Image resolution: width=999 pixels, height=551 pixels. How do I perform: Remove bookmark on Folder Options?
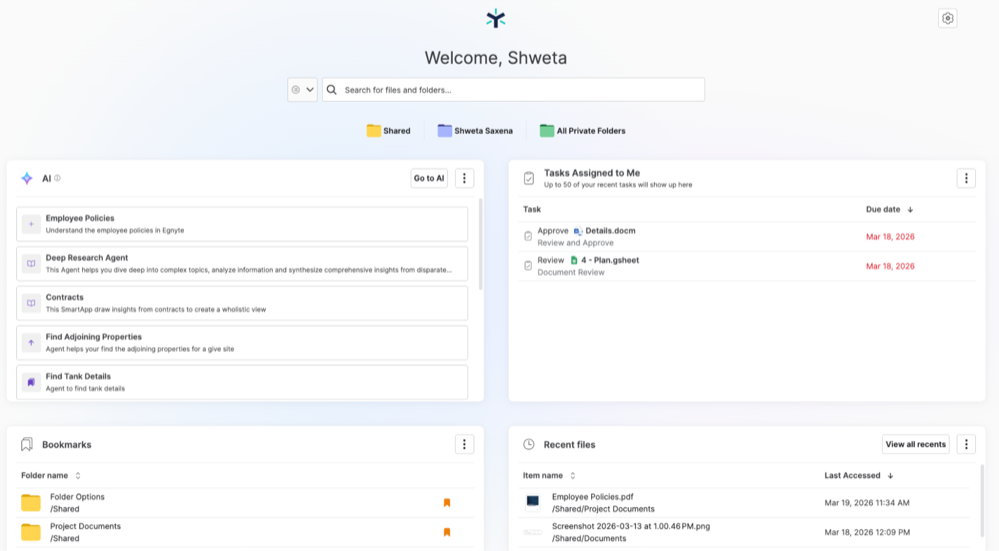pyautogui.click(x=447, y=503)
